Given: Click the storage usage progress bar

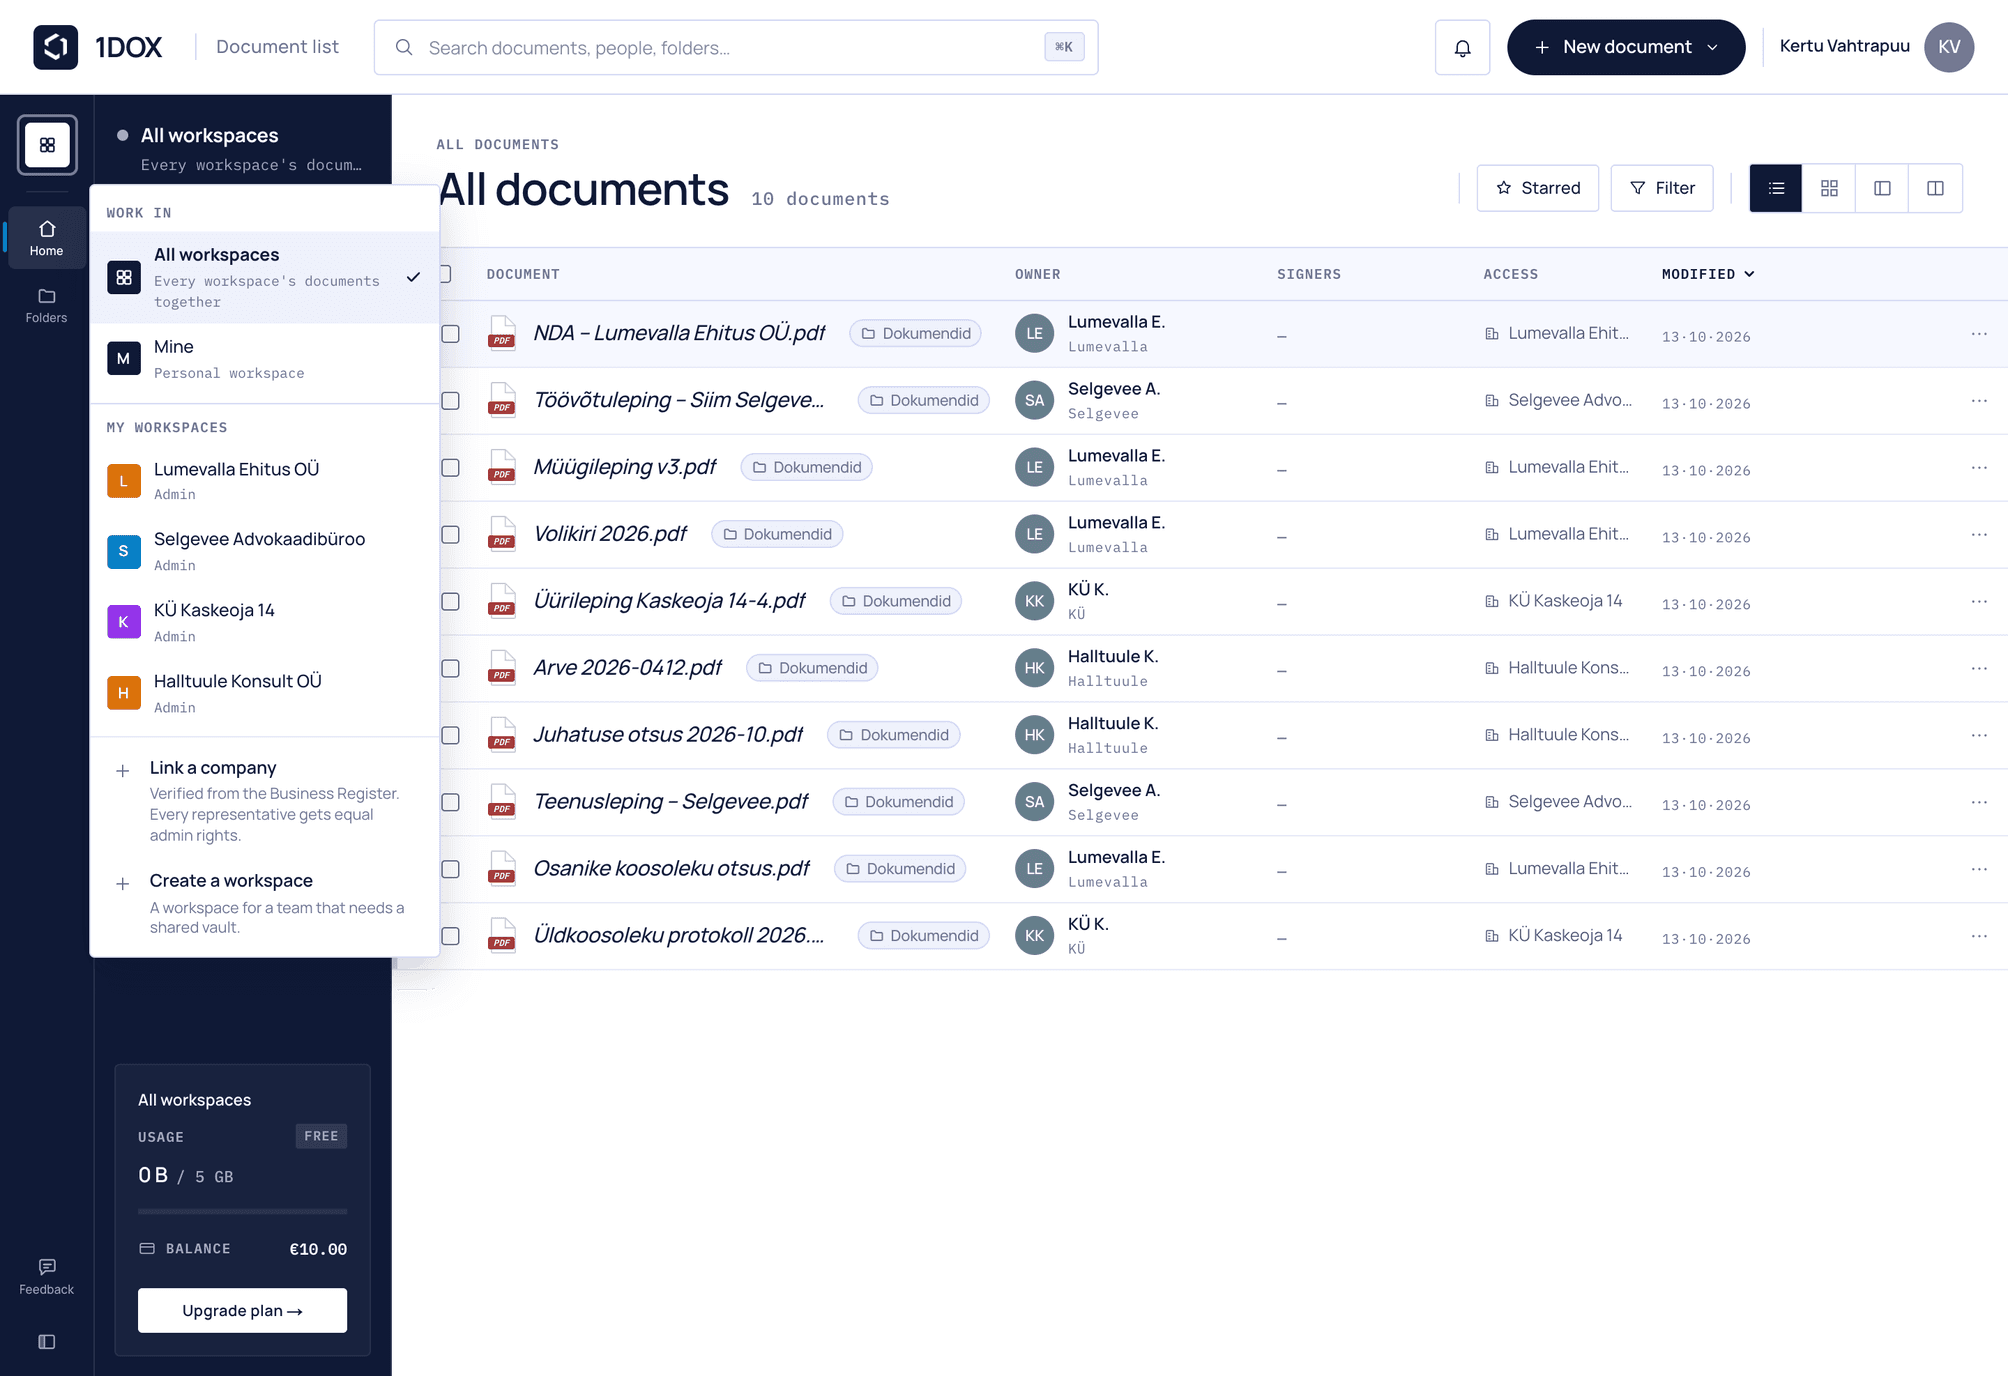Looking at the screenshot, I should [242, 1211].
